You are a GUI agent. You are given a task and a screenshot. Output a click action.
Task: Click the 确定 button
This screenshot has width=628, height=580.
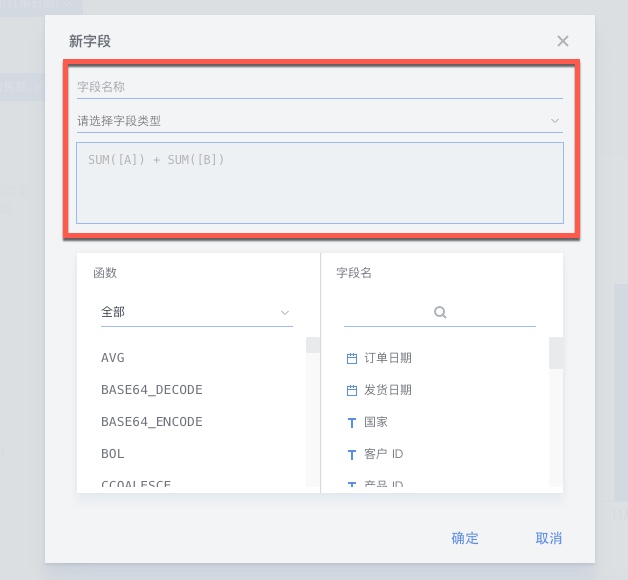click(465, 538)
